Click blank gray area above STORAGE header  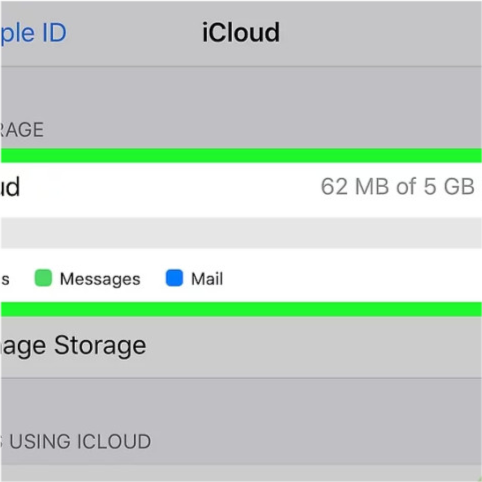(x=241, y=92)
